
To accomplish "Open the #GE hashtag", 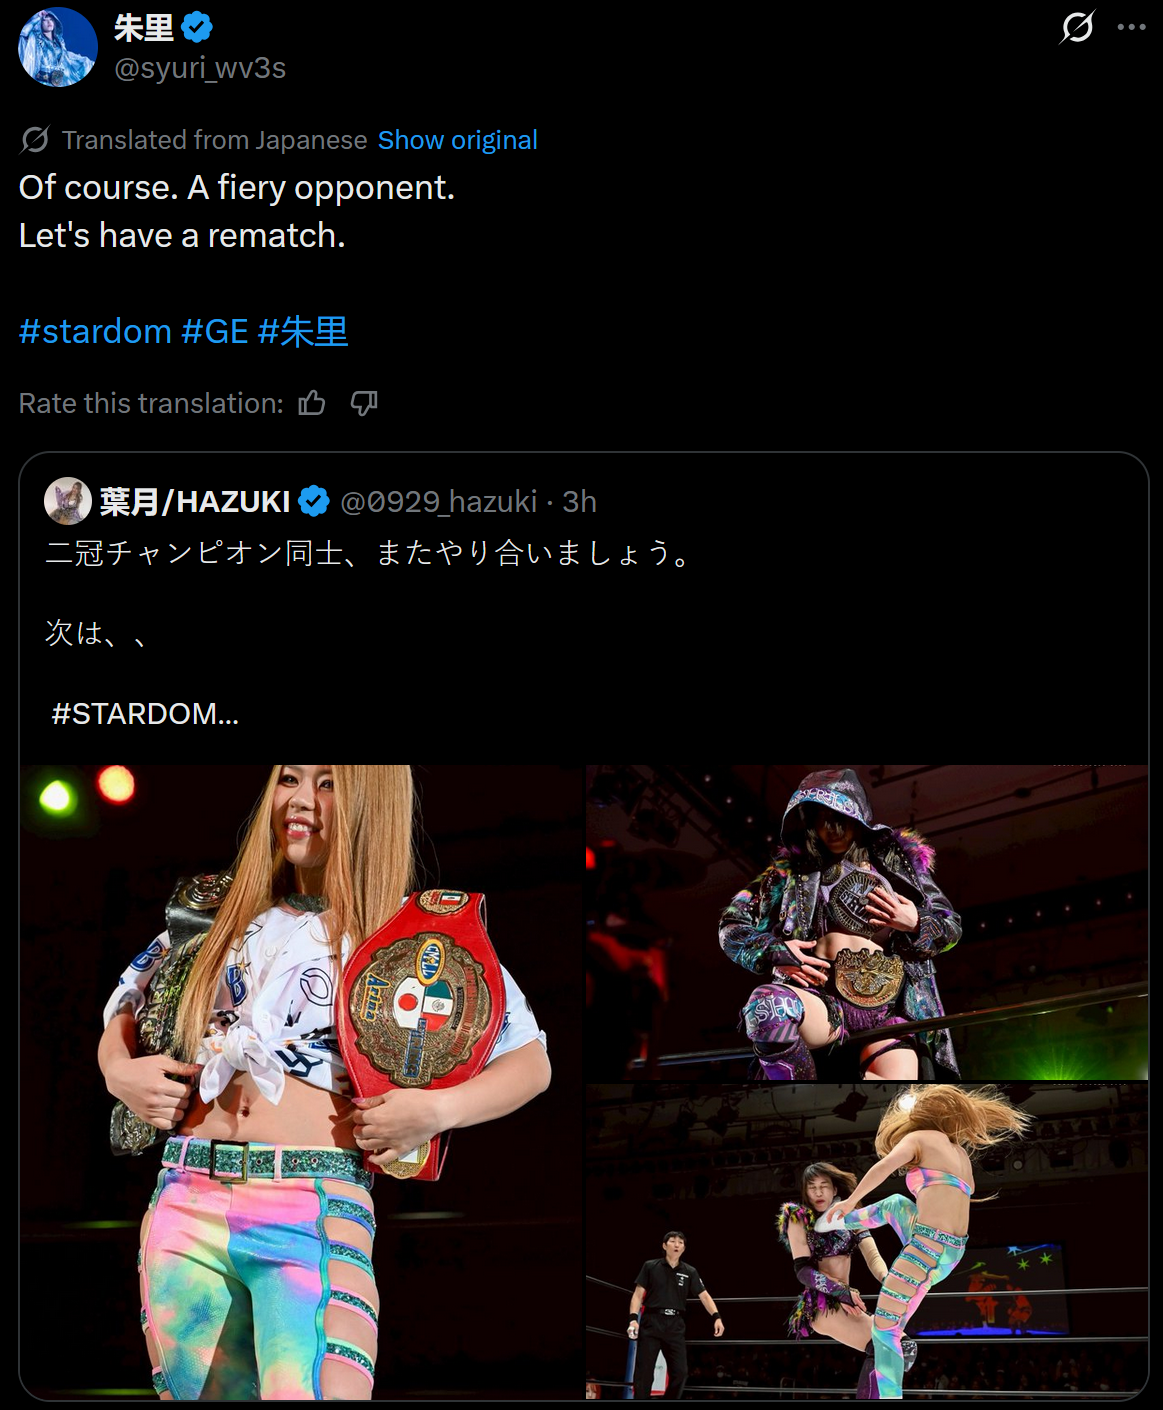I will (x=215, y=331).
